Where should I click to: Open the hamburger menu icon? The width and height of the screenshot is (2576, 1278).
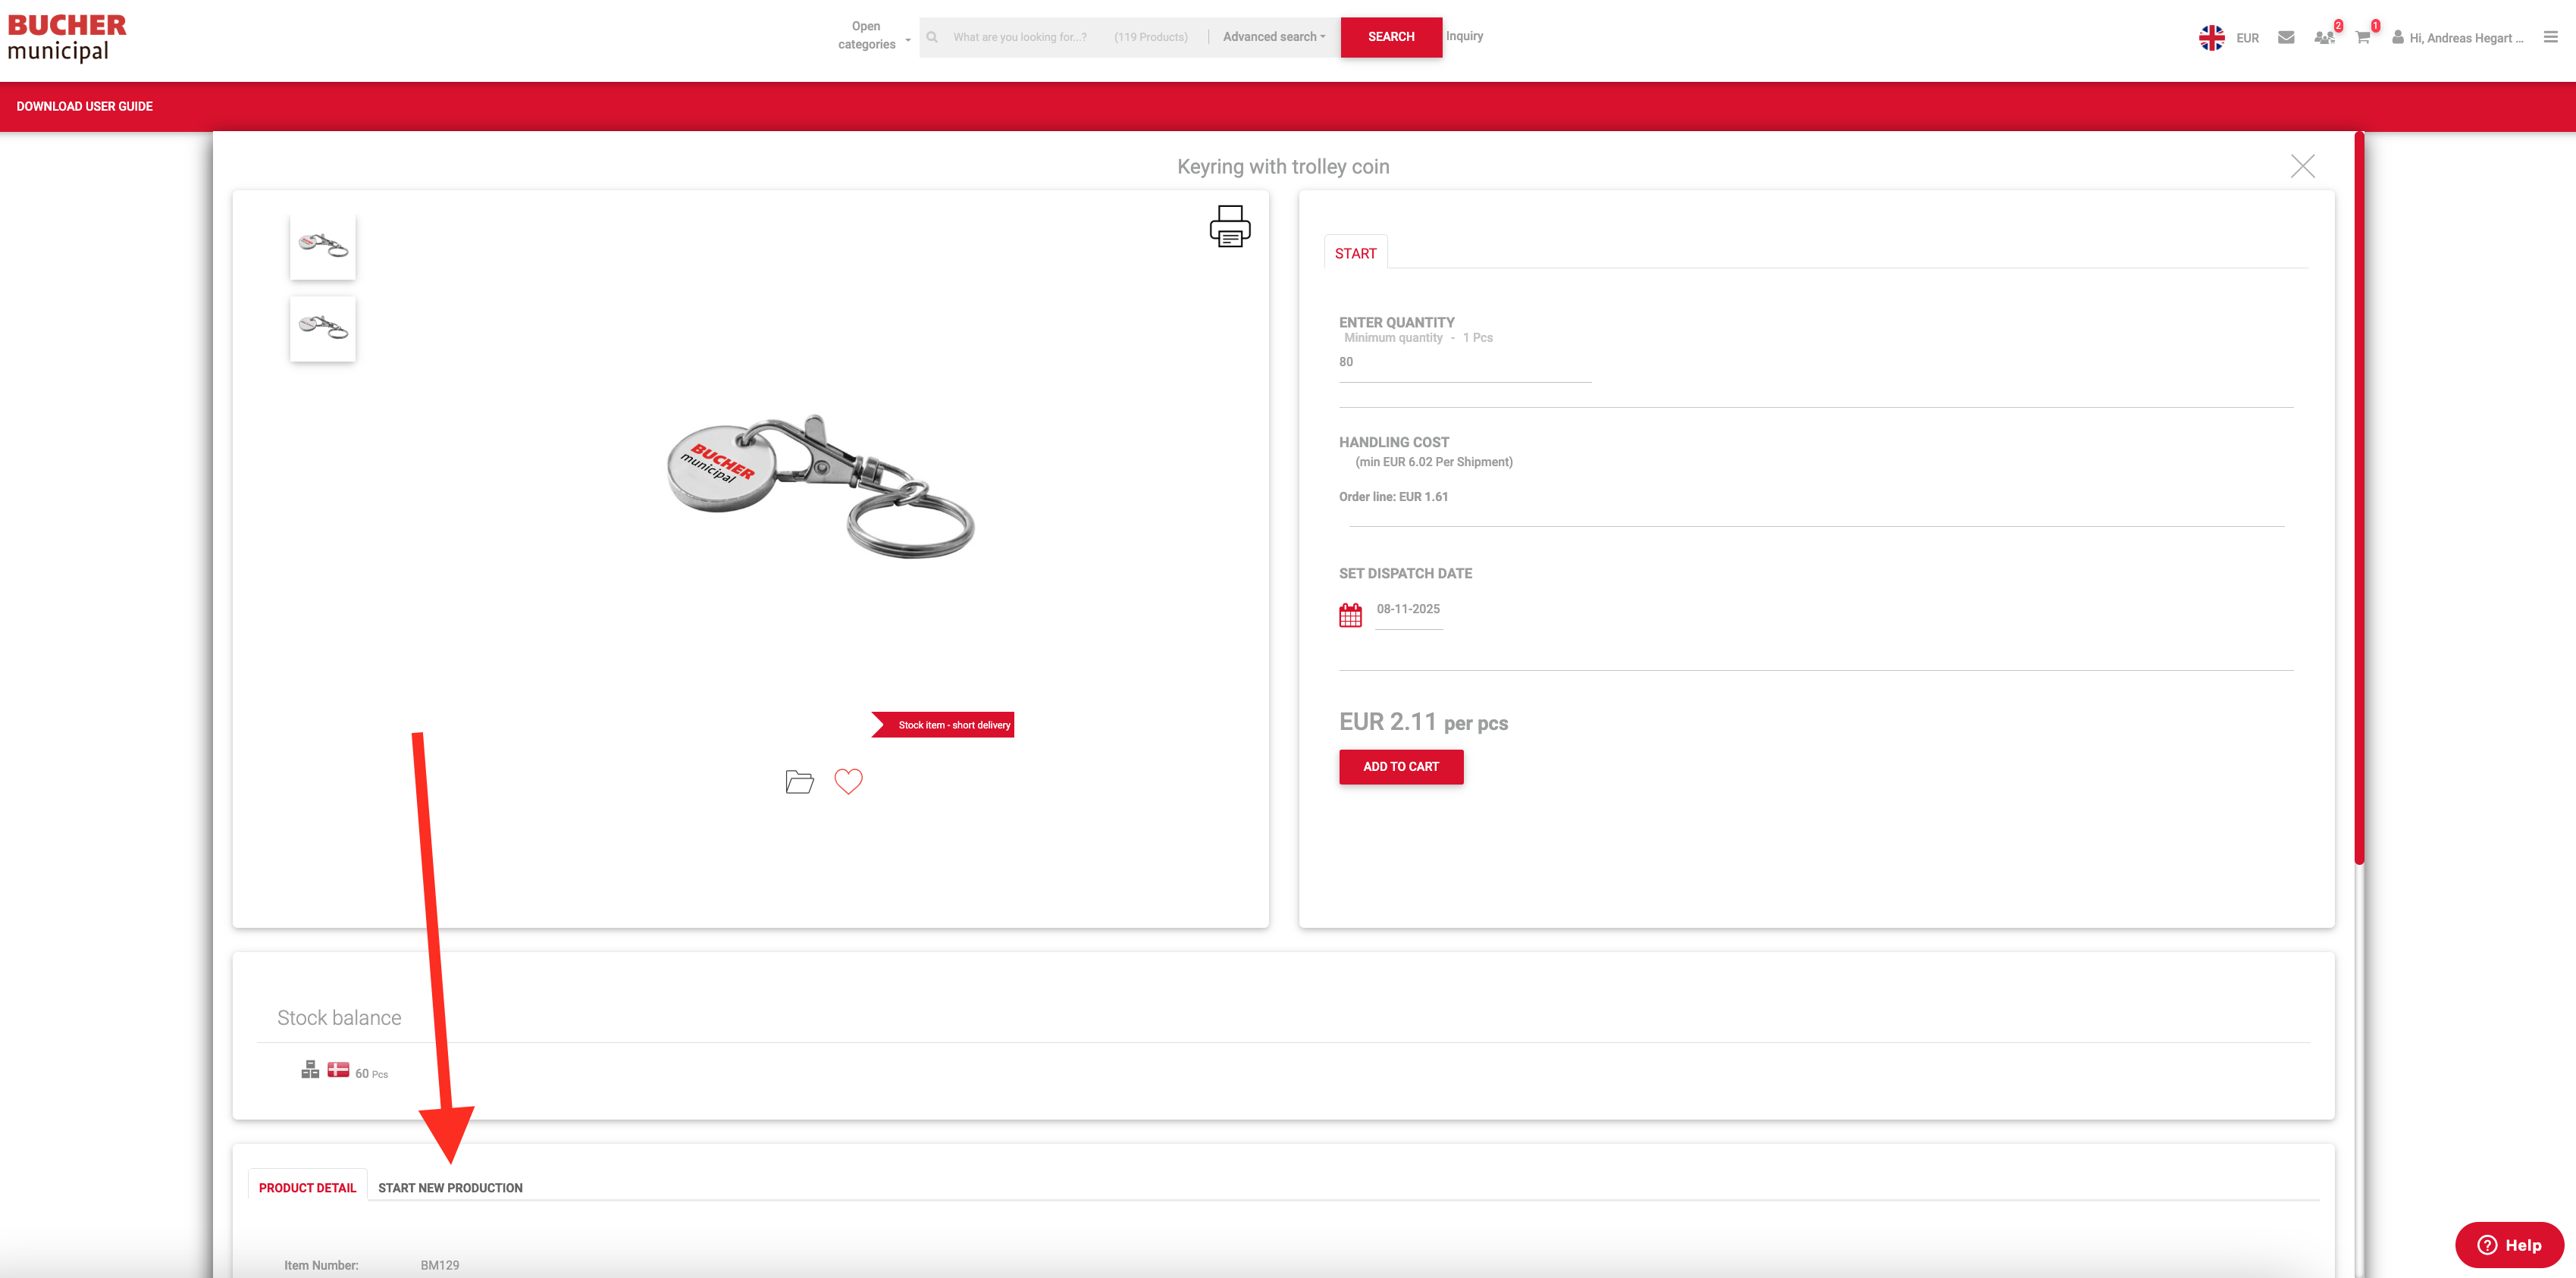point(2551,37)
